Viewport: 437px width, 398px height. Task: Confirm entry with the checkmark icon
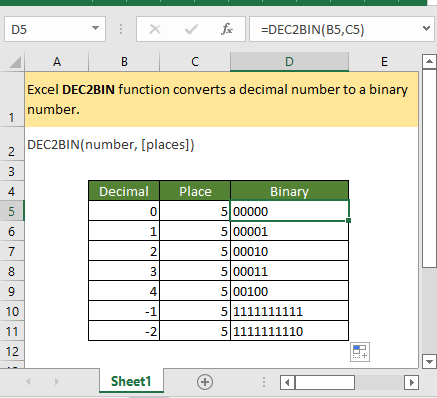click(191, 29)
